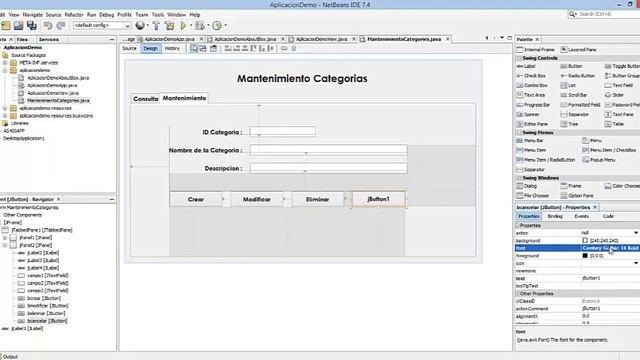Pick Button component in the Palette
The image size is (640, 360).
(x=571, y=66)
